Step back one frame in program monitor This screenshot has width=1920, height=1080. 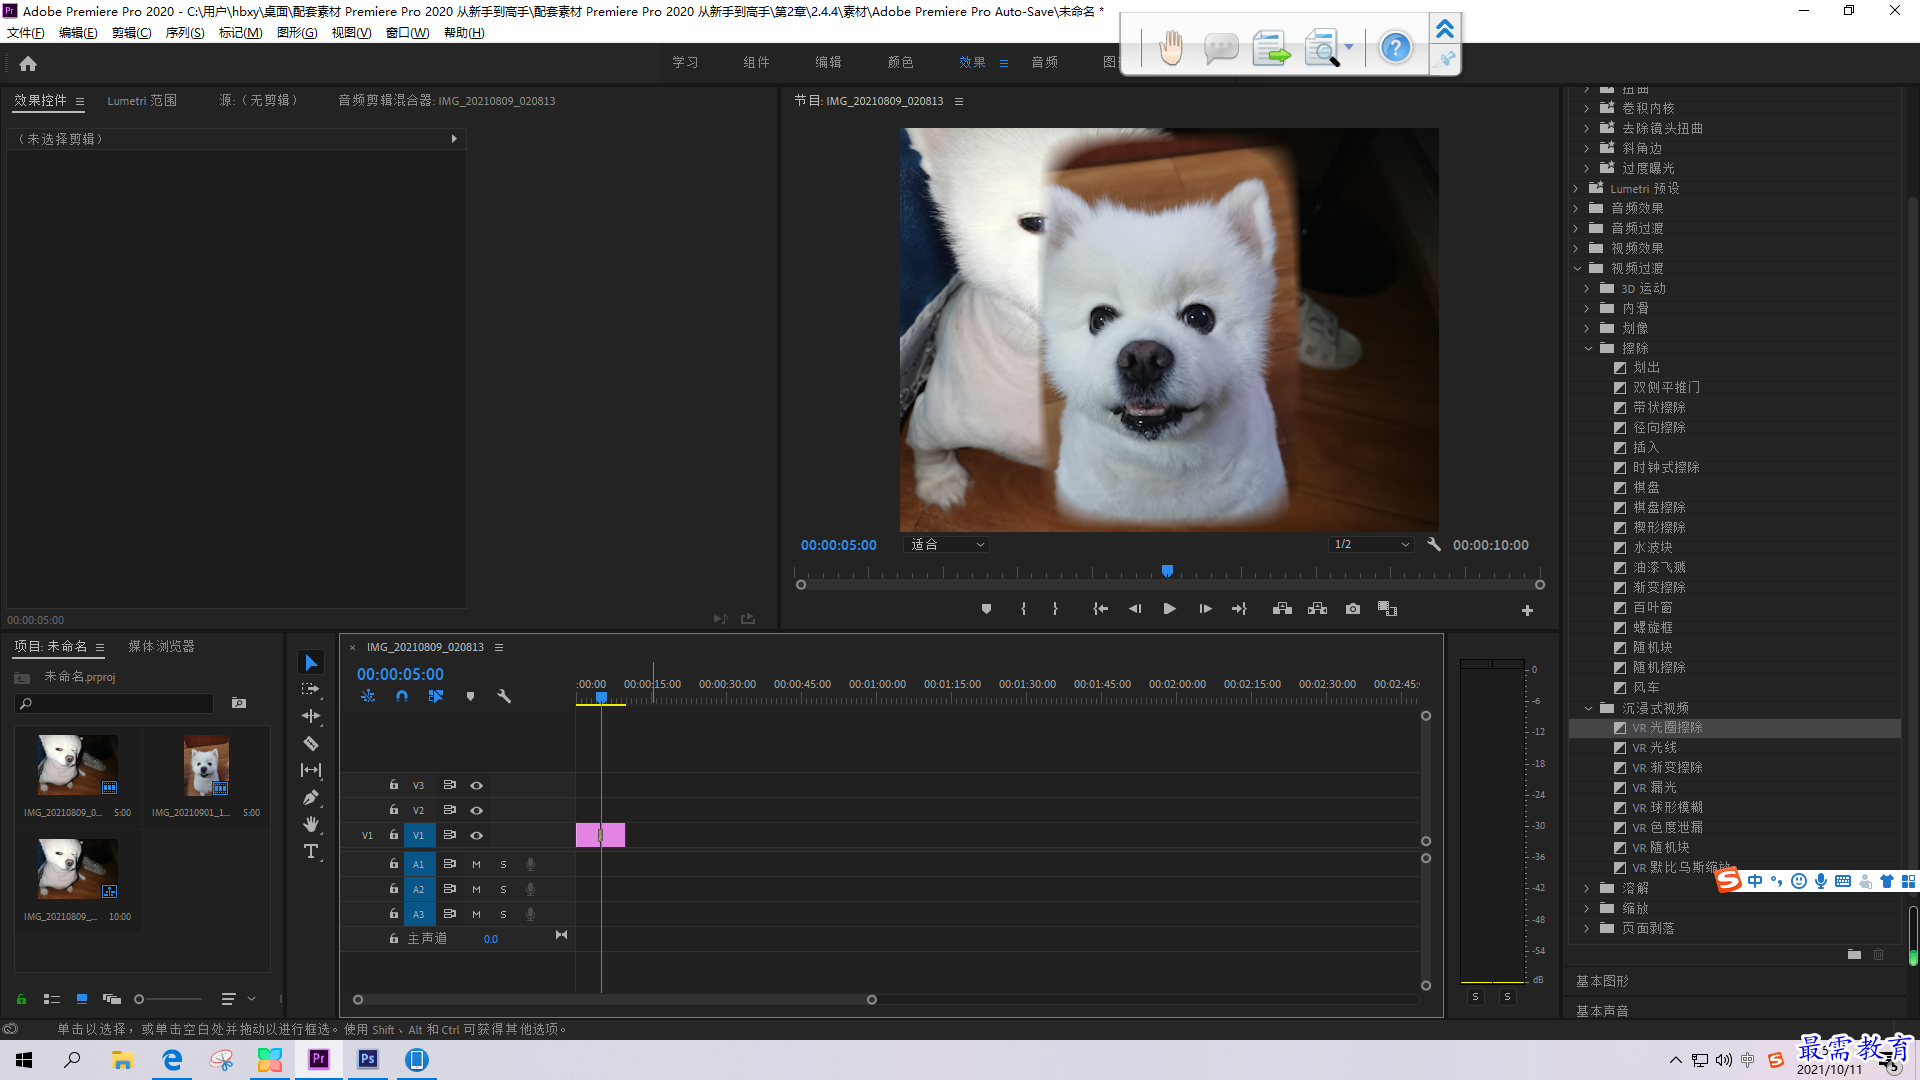tap(1135, 609)
